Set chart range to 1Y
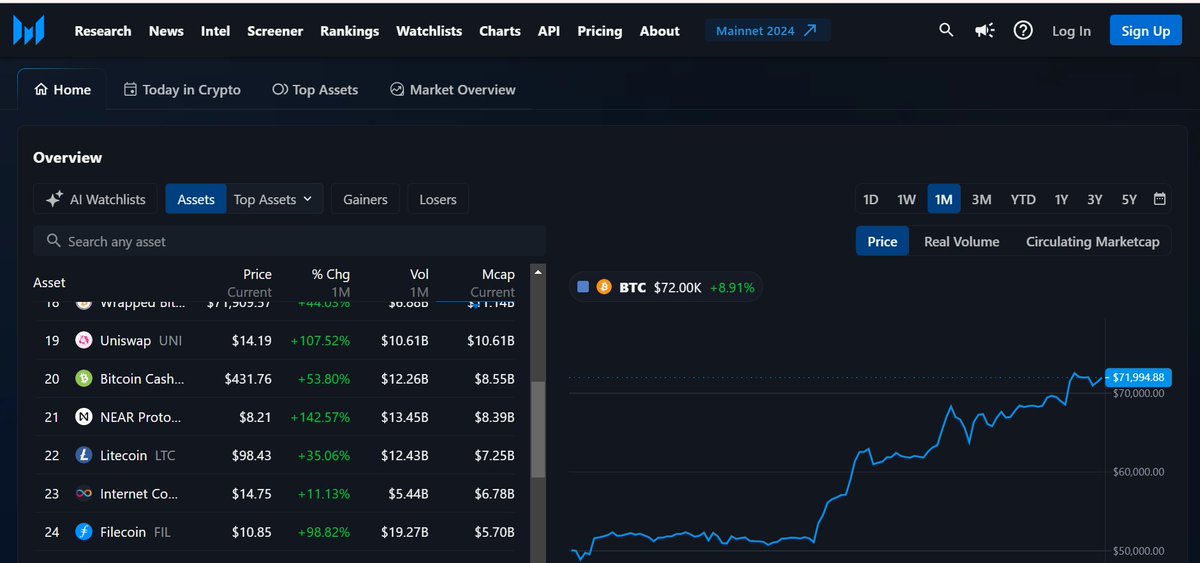The image size is (1200, 563). (1061, 199)
